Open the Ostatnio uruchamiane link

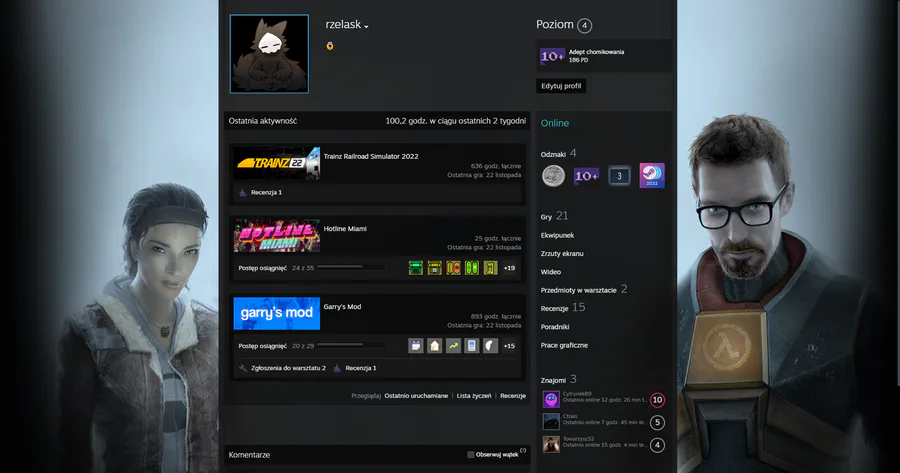tap(416, 396)
